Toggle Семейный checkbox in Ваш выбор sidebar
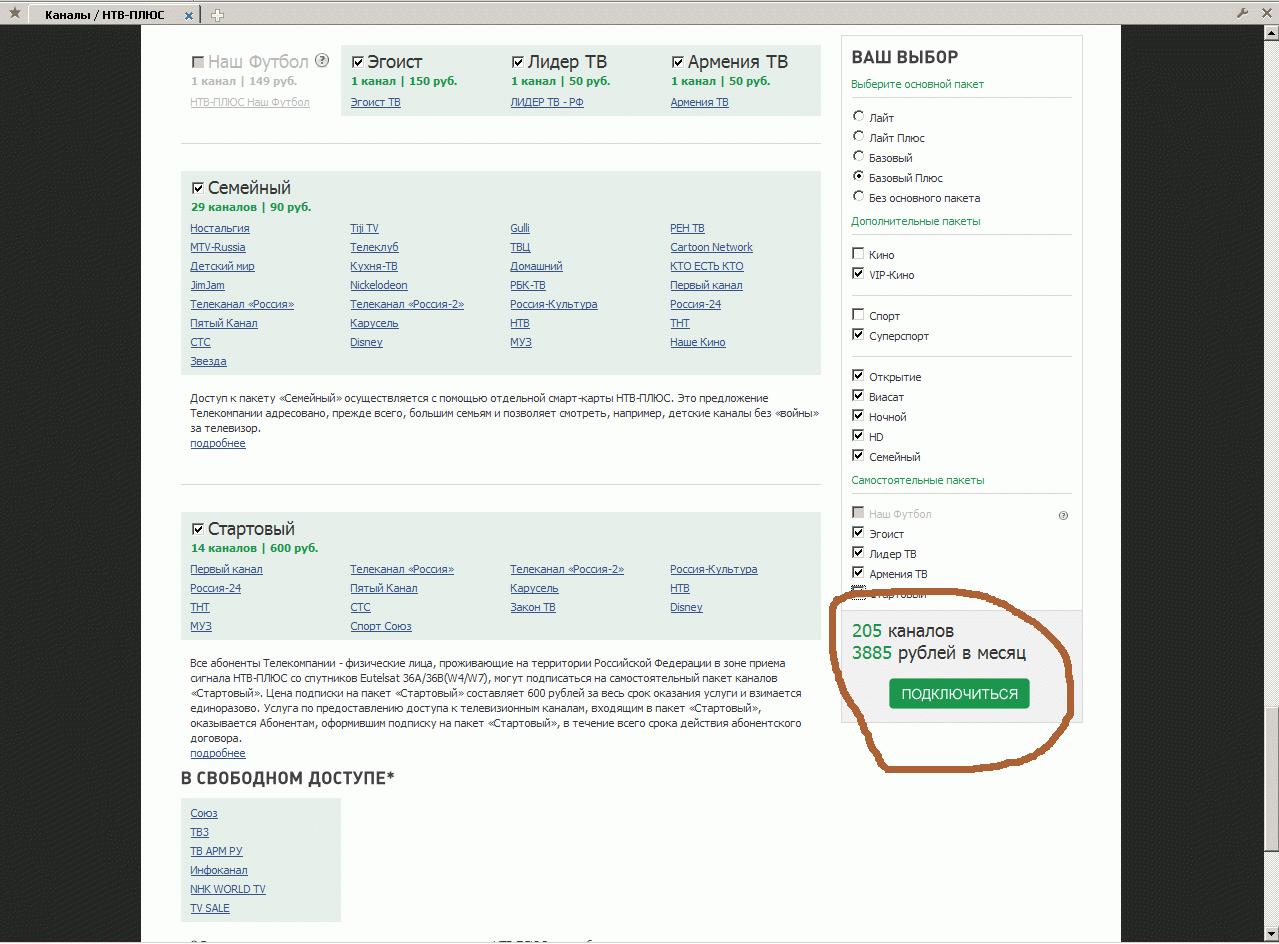The height and width of the screenshot is (944, 1279). click(858, 455)
